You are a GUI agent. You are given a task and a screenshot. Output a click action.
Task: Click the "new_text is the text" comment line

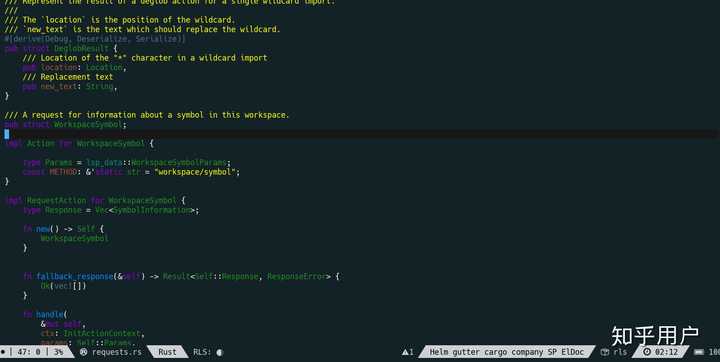click(x=142, y=29)
